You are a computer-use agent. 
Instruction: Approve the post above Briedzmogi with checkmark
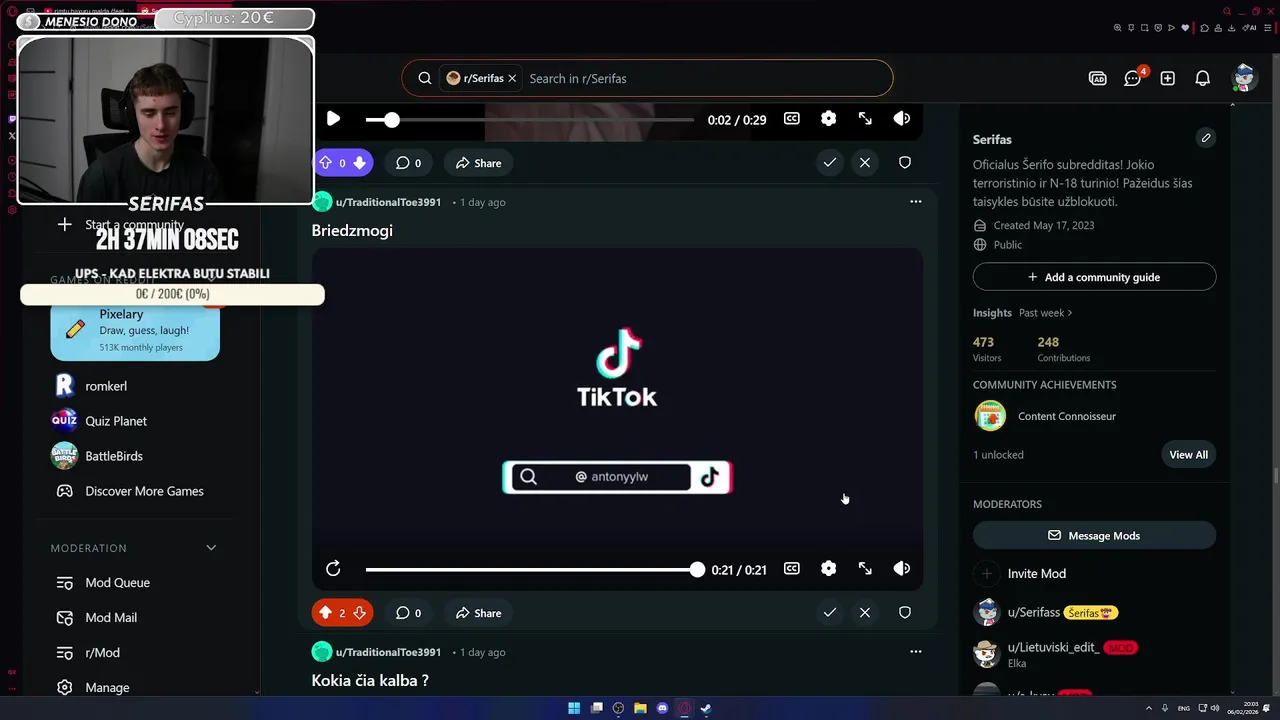830,162
